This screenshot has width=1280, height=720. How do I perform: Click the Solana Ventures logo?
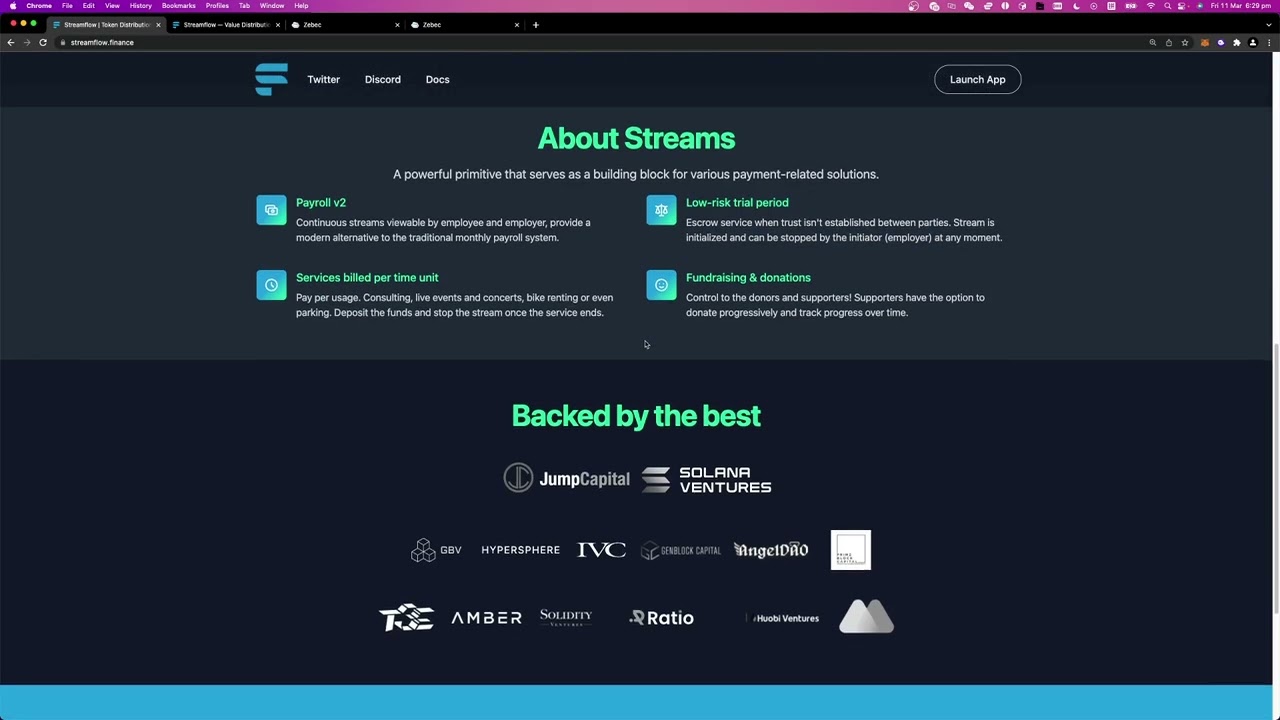tap(706, 480)
